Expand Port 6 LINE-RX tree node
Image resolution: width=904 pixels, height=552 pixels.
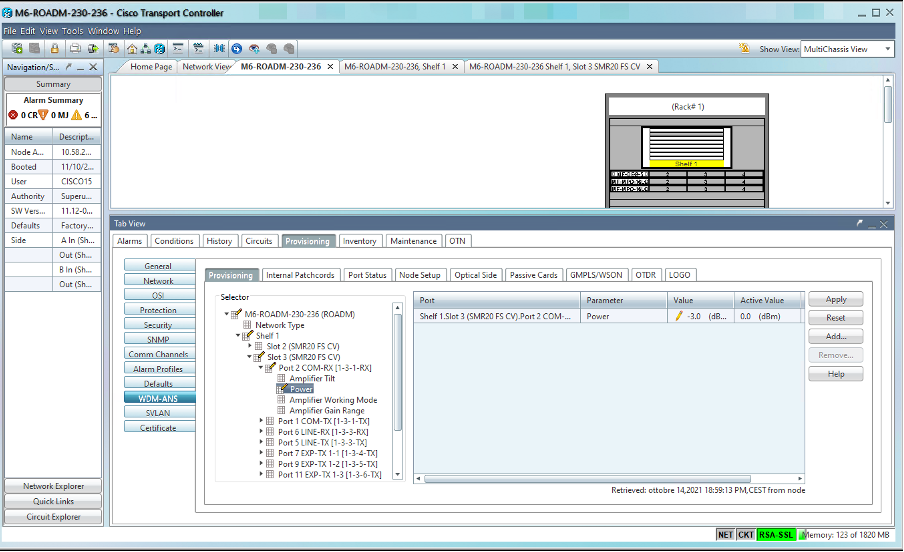click(x=261, y=431)
